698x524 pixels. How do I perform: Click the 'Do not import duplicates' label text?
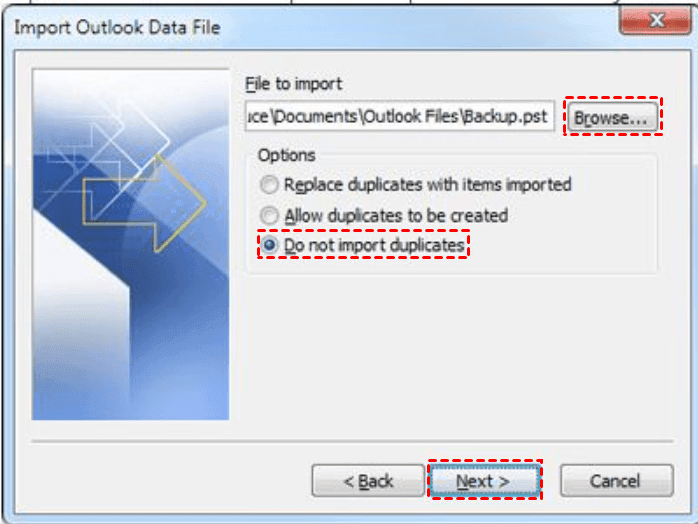click(x=374, y=245)
